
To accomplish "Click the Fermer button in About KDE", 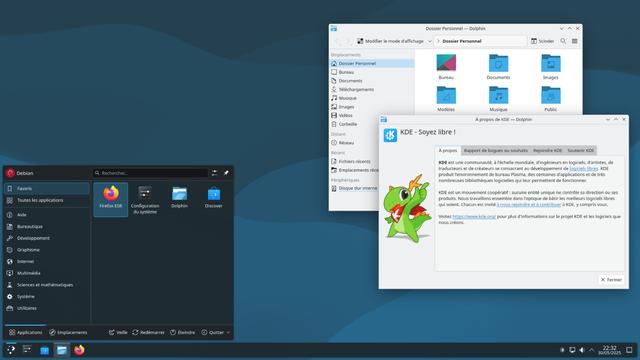I will coord(611,280).
